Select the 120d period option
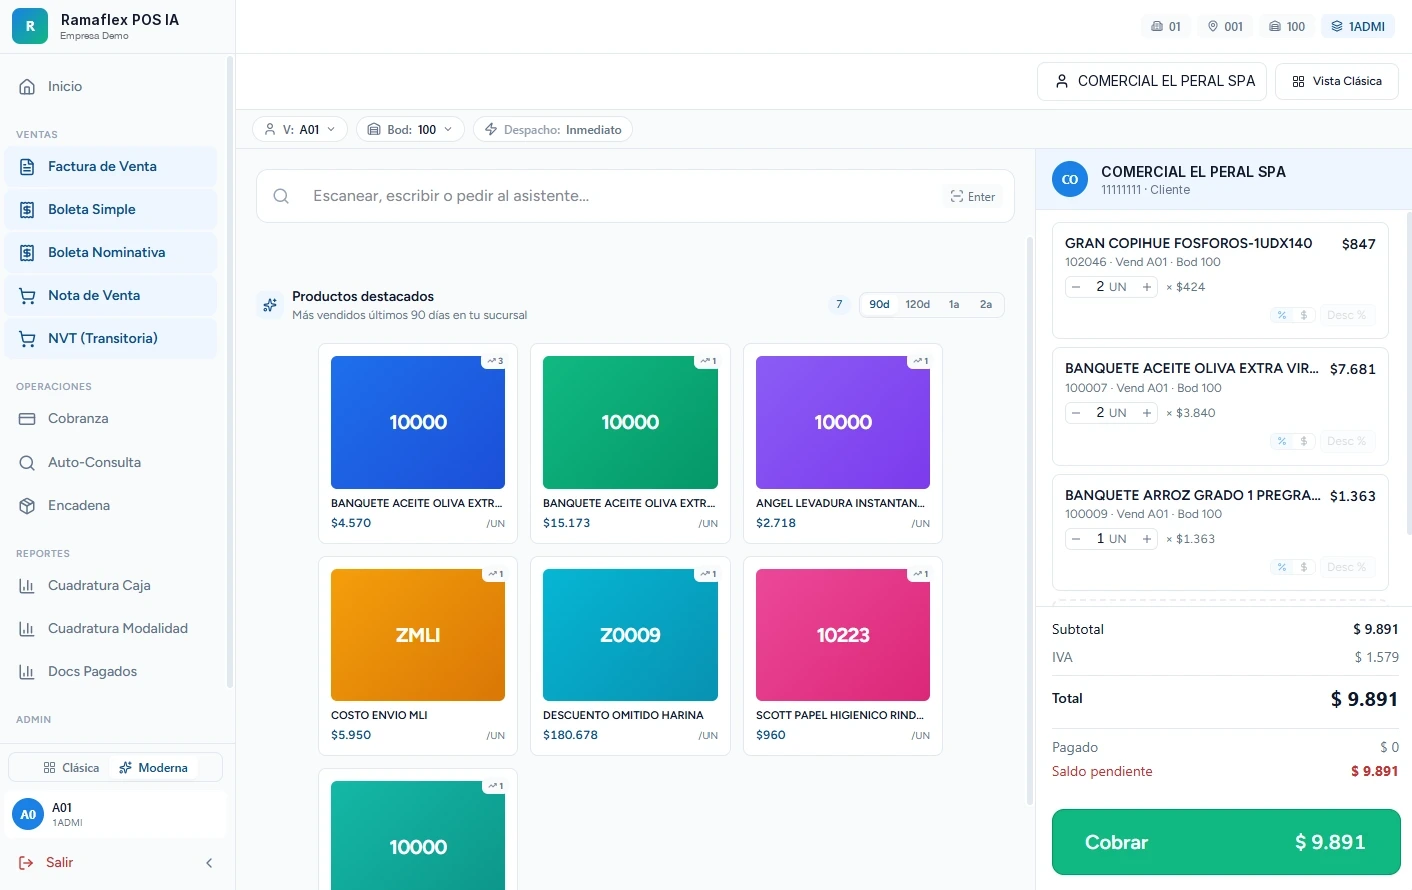 point(918,305)
